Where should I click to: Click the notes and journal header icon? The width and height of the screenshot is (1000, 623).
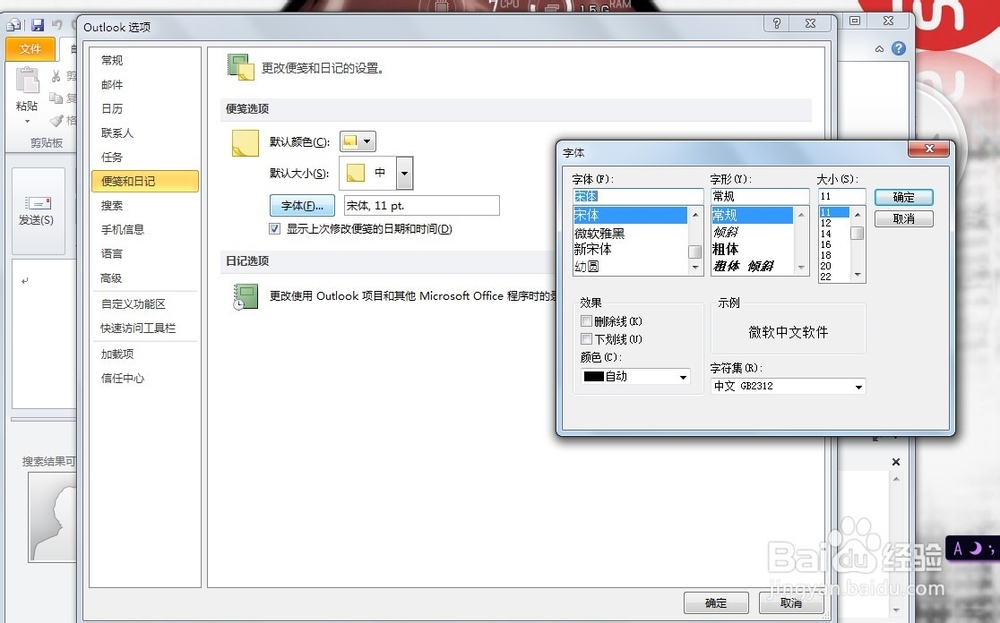[x=240, y=67]
